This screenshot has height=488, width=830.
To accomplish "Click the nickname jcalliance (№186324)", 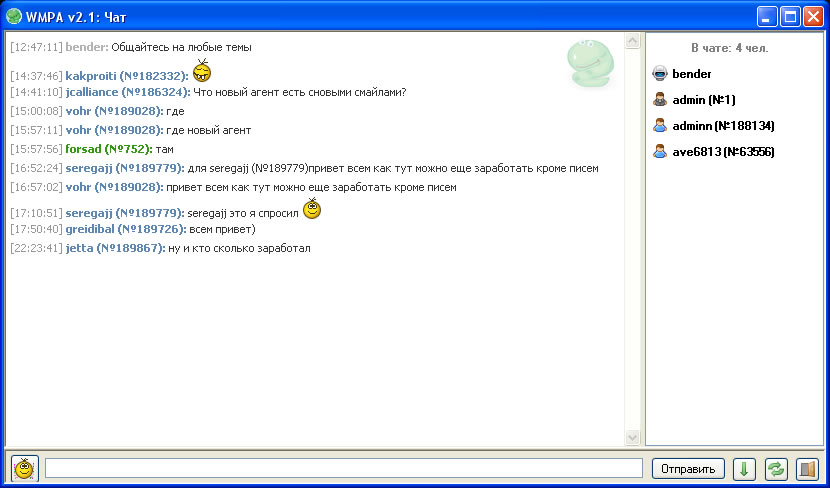I will (x=128, y=92).
